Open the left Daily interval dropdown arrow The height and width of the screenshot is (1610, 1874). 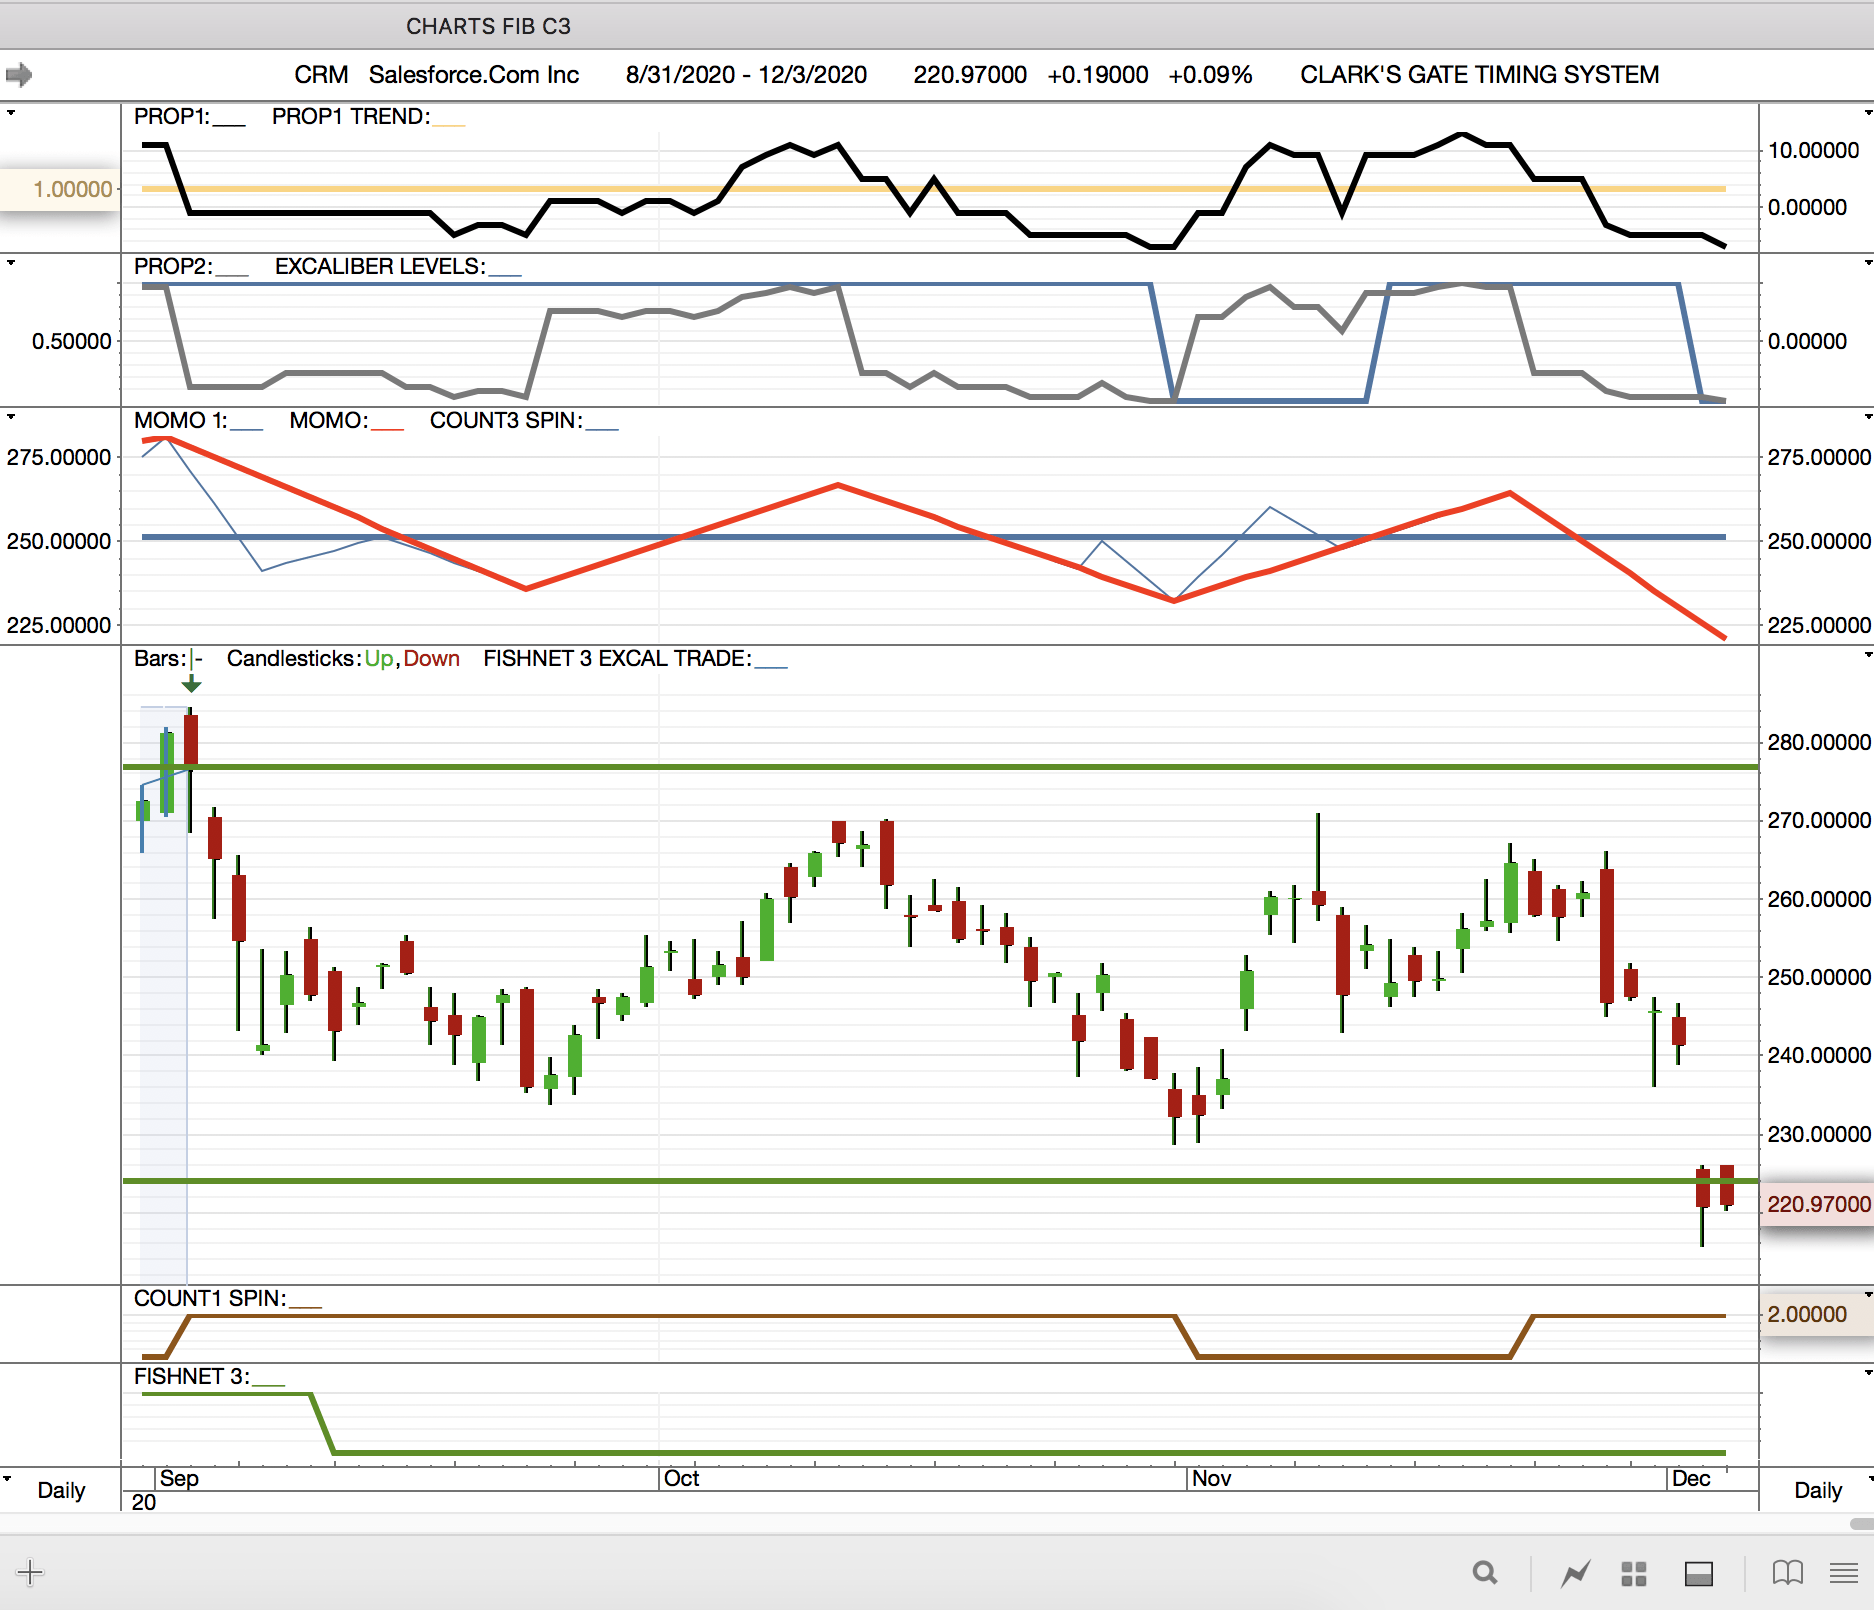click(8, 1477)
